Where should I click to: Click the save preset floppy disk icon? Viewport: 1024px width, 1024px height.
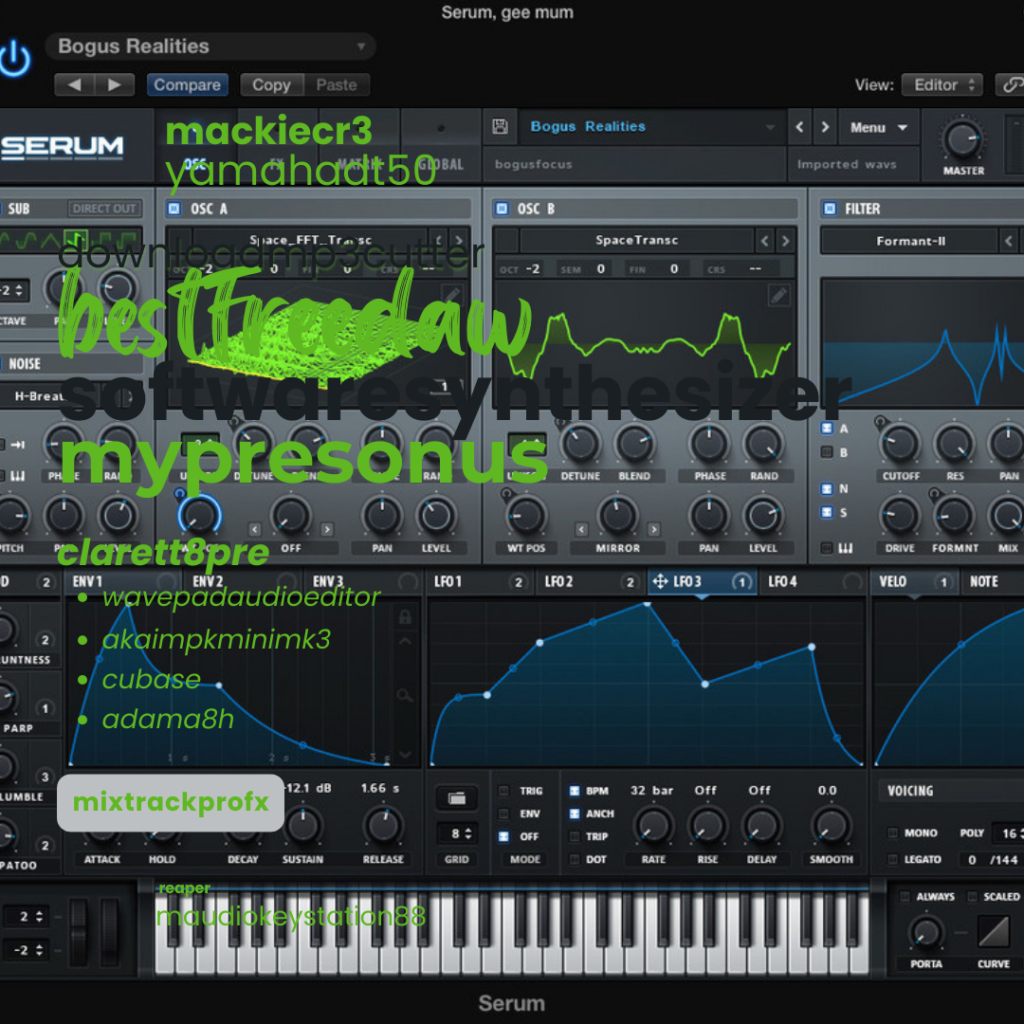coord(500,127)
